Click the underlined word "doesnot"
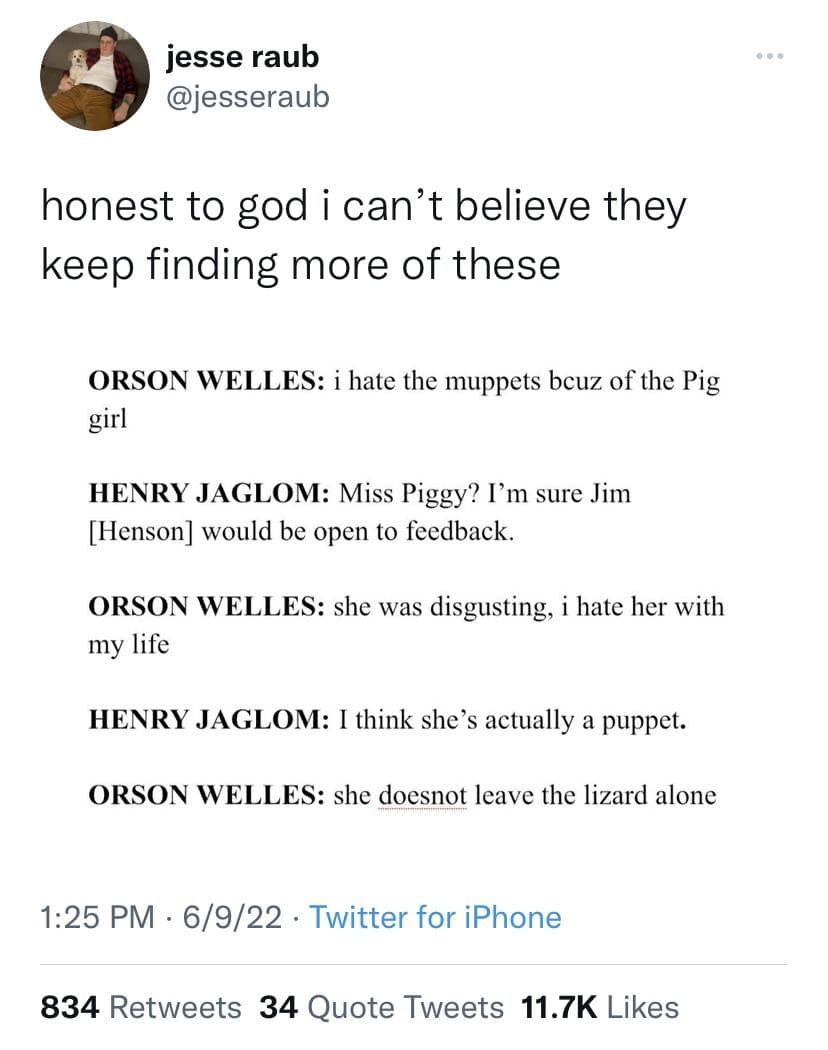 (423, 796)
